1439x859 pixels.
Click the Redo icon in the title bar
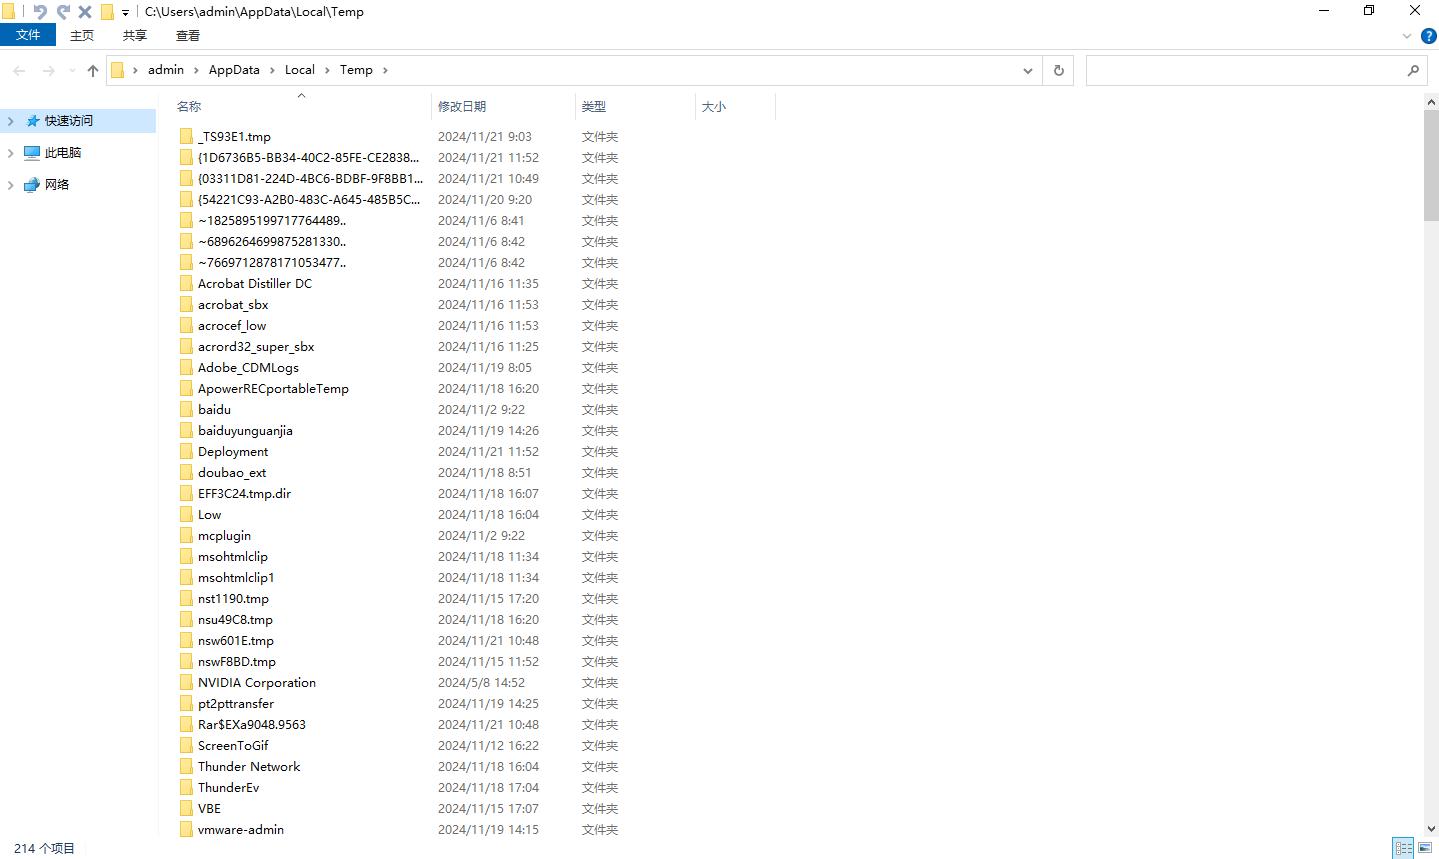[x=63, y=12]
